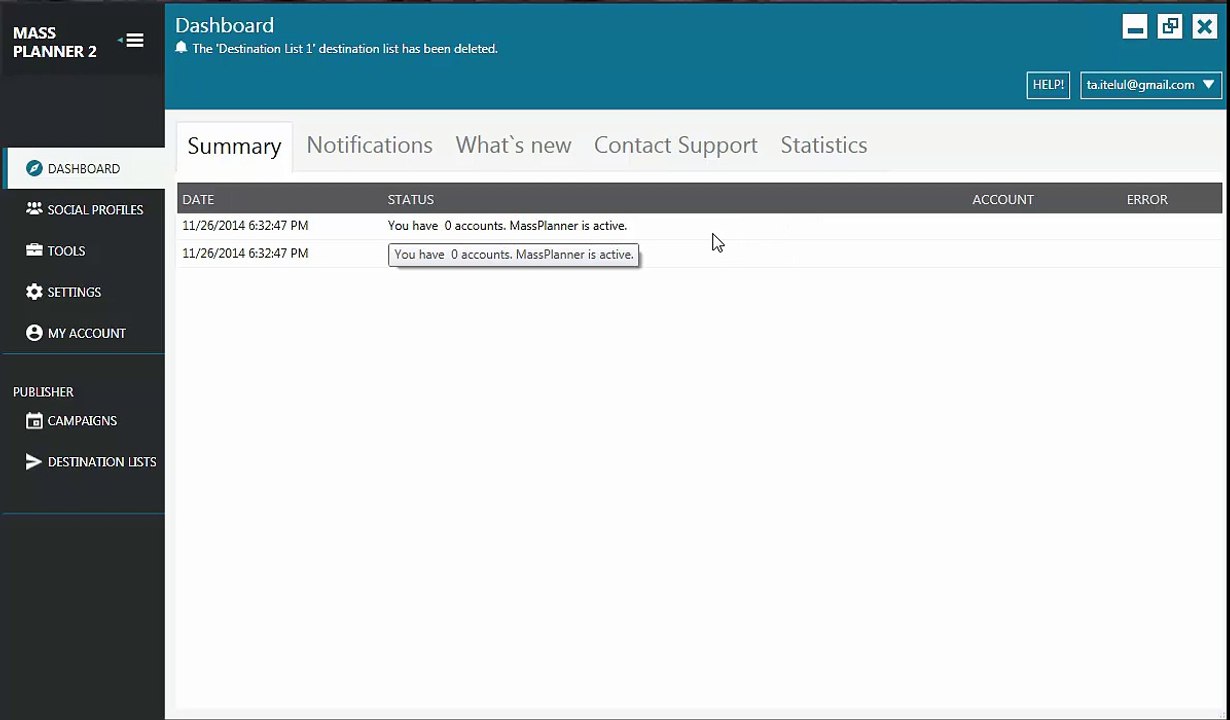This screenshot has width=1230, height=720.
Task: Sort by ACCOUNT column header
Action: point(1003,199)
